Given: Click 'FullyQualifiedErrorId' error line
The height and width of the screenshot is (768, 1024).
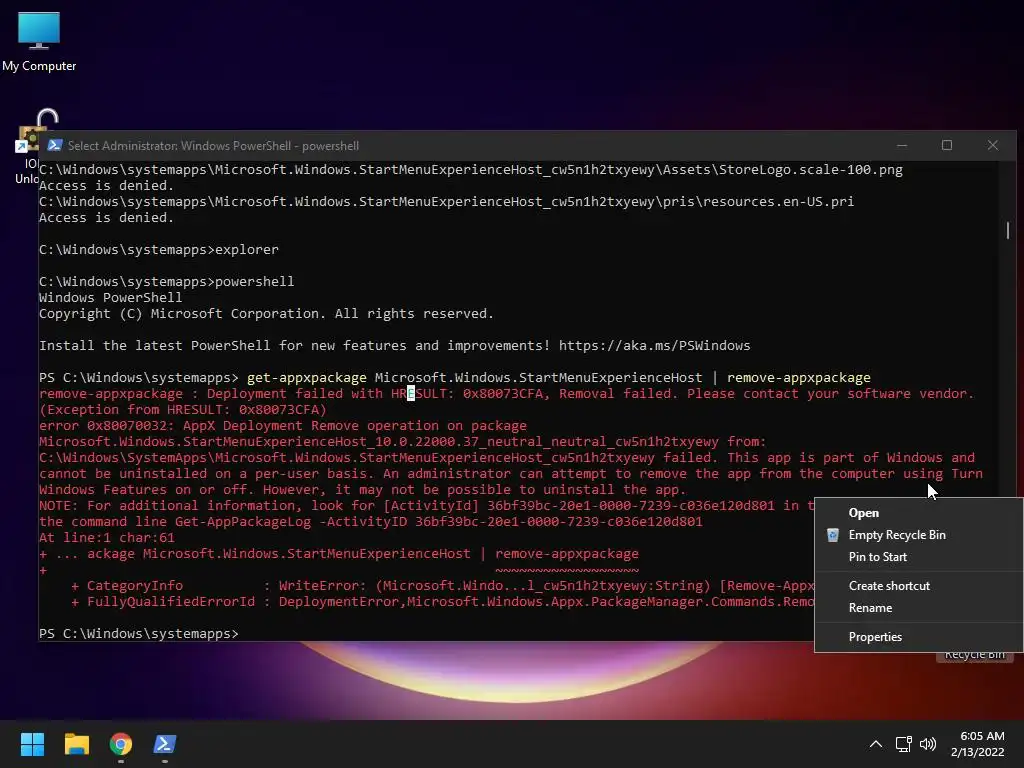Looking at the screenshot, I should click(x=443, y=601).
